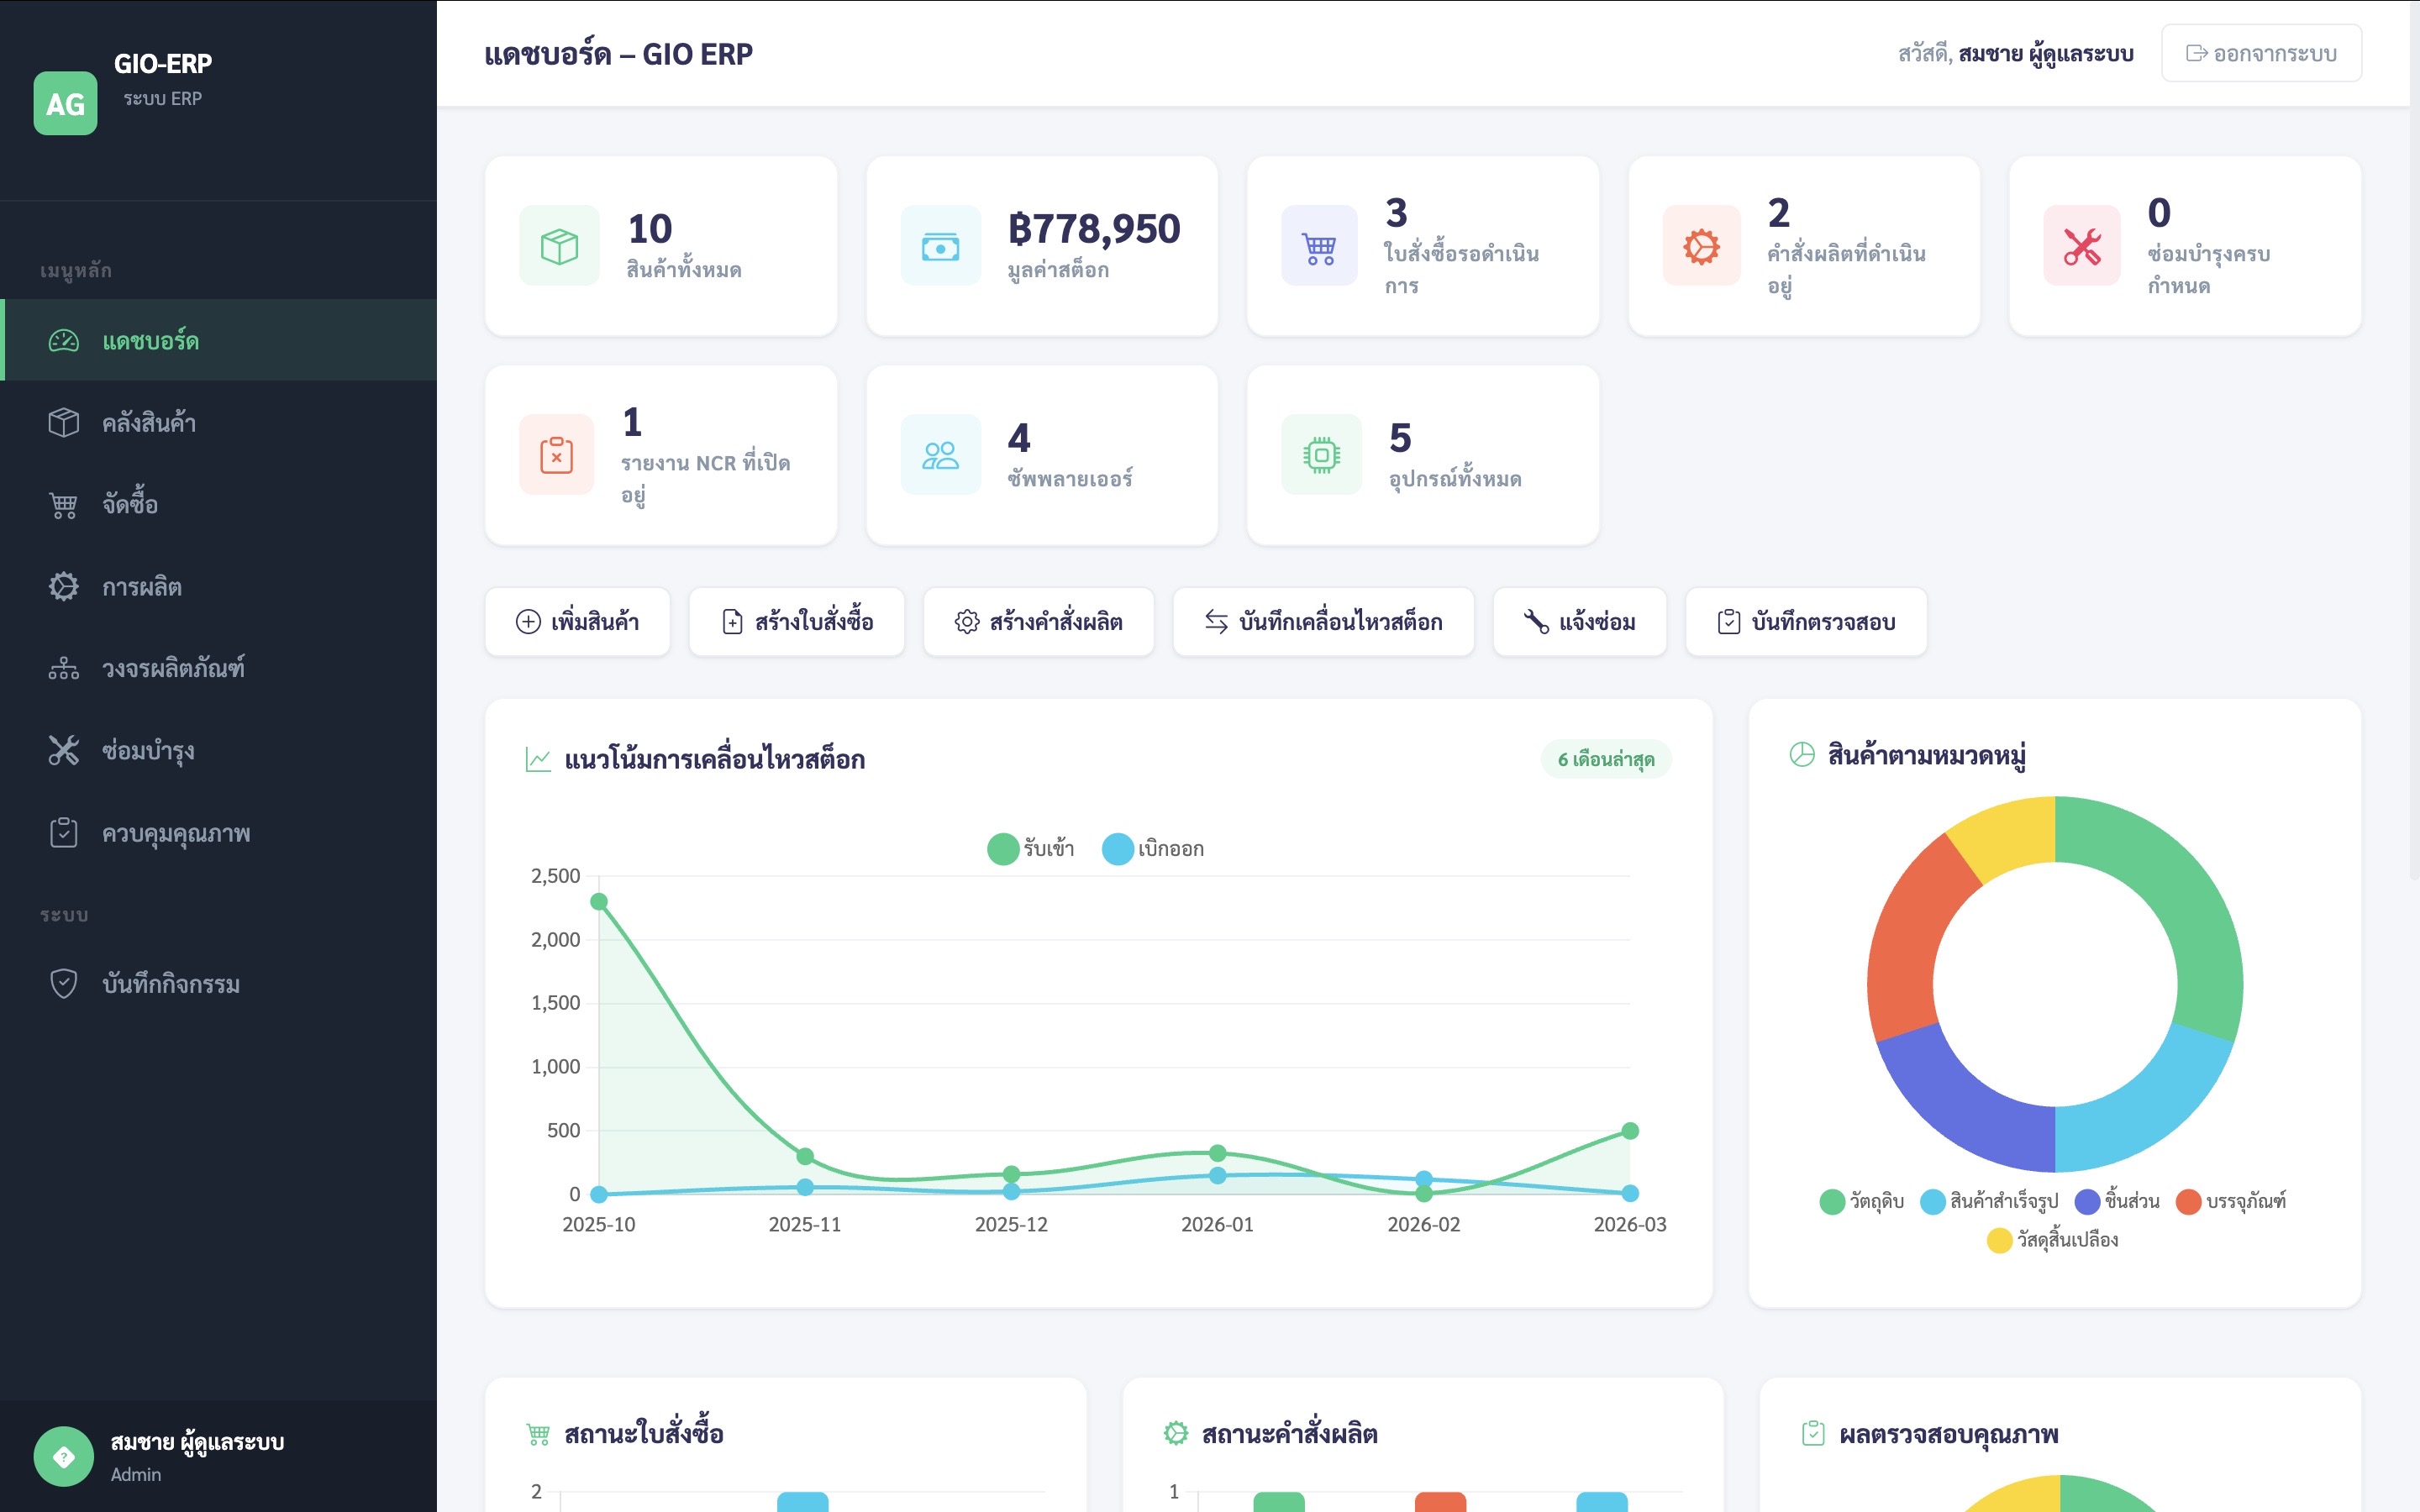Image resolution: width=2420 pixels, height=1512 pixels.
Task: Click the cart icon beside สถานะใบสั่งซื้อ
Action: click(538, 1435)
